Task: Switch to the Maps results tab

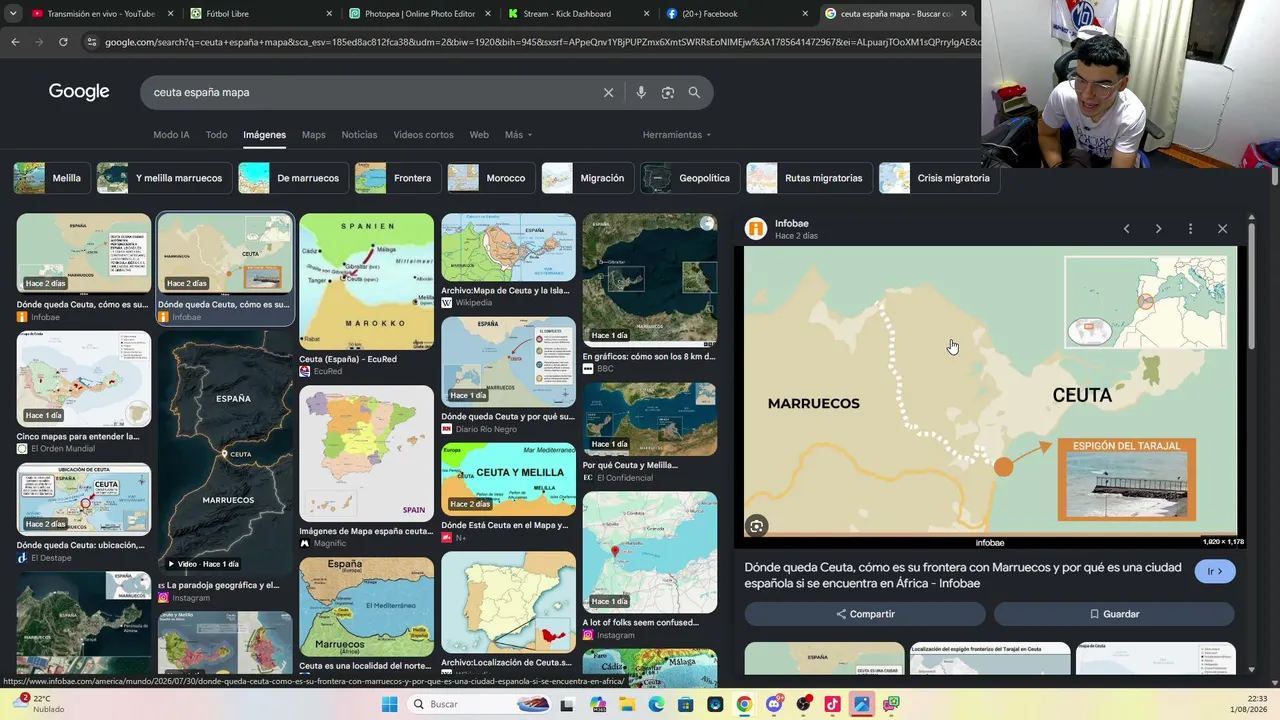Action: tap(314, 135)
